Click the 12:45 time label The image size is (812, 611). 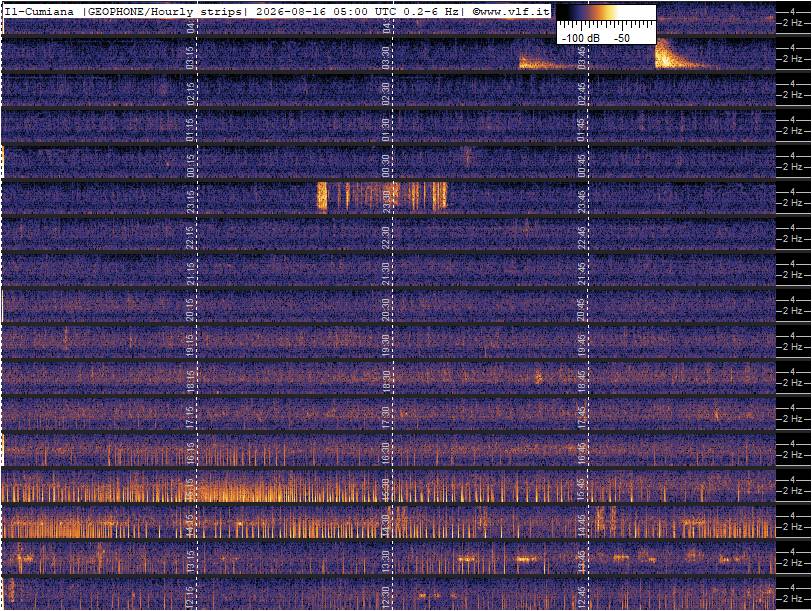(x=582, y=598)
